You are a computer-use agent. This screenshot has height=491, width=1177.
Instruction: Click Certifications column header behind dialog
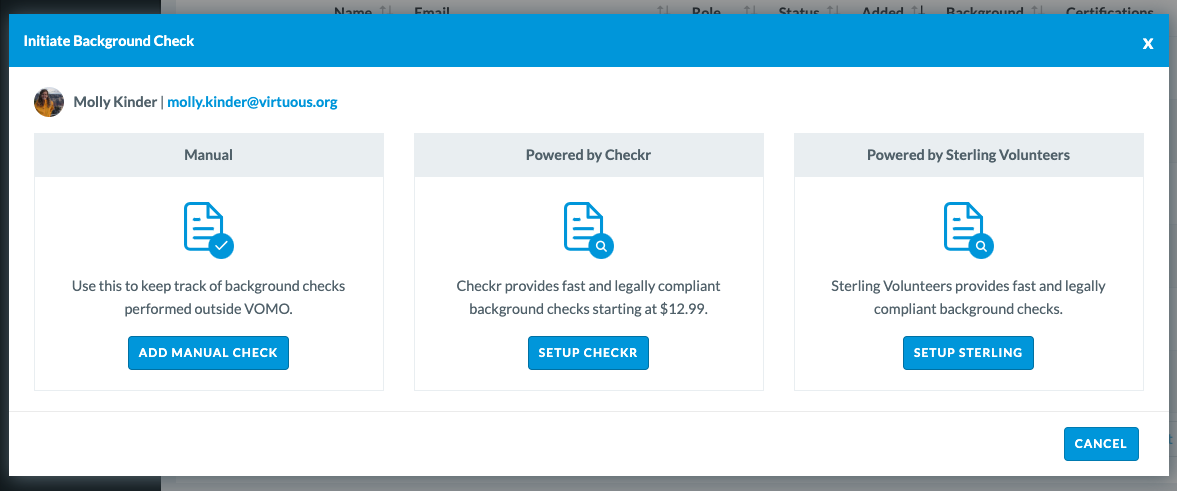[x=1109, y=11]
